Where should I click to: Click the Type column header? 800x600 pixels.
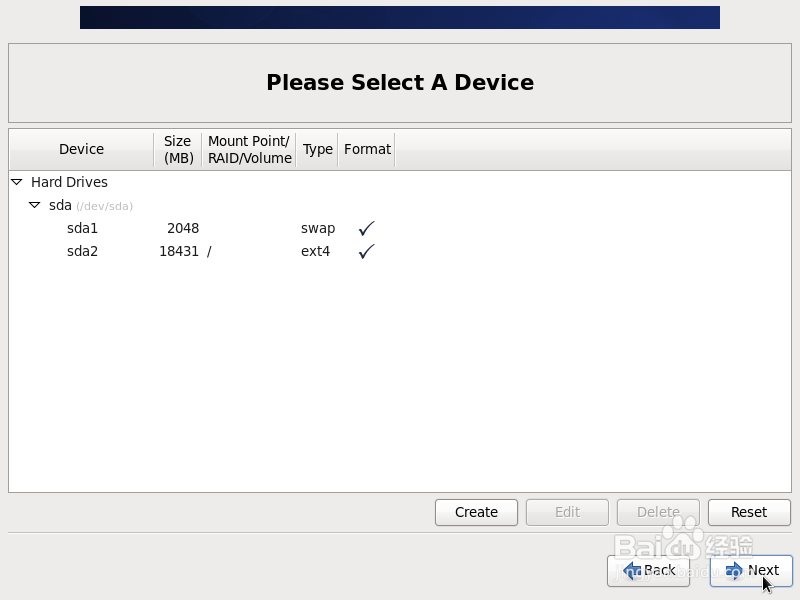317,148
